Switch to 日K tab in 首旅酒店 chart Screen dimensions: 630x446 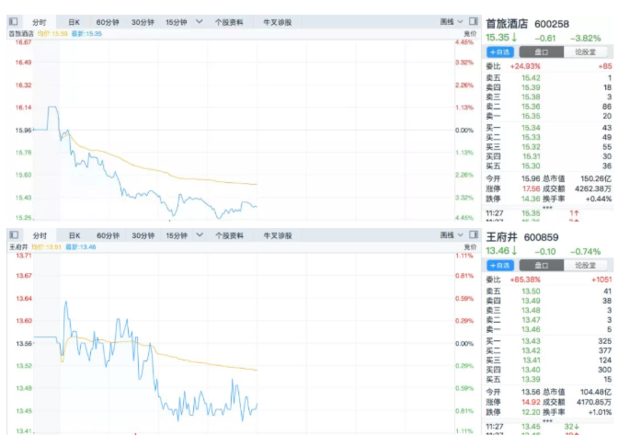click(x=74, y=22)
